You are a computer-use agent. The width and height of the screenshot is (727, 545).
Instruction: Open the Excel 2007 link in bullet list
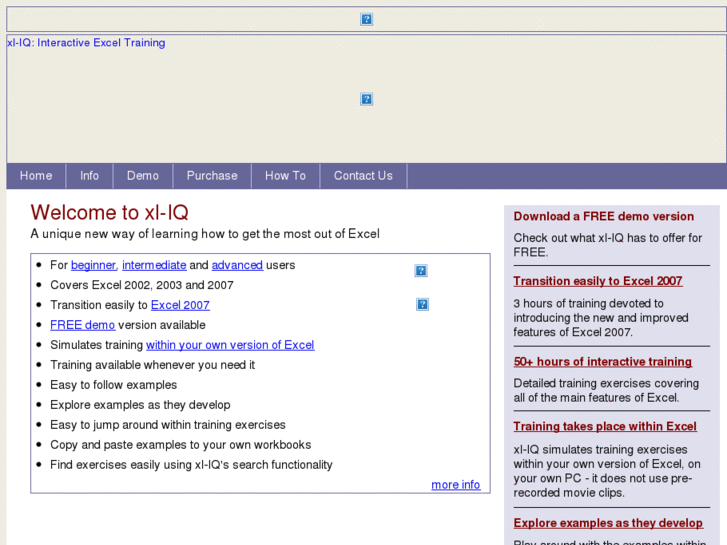(180, 305)
